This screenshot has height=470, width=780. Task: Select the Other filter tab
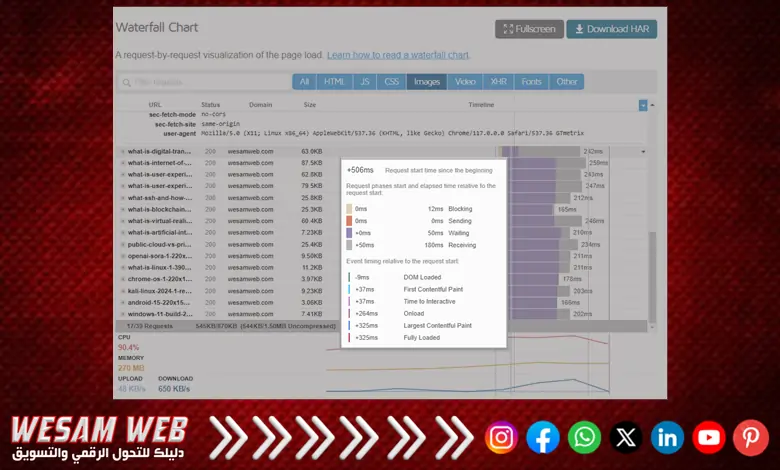[x=567, y=82]
